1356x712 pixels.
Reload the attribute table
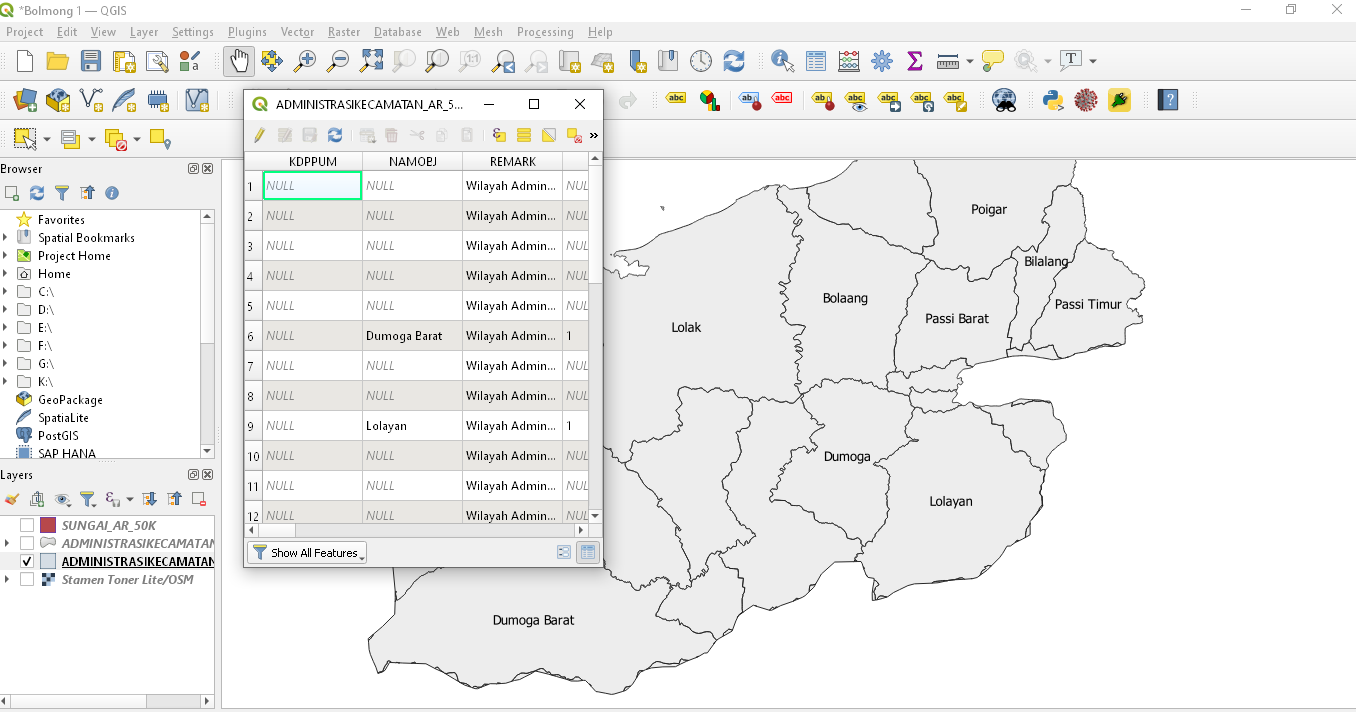point(335,135)
